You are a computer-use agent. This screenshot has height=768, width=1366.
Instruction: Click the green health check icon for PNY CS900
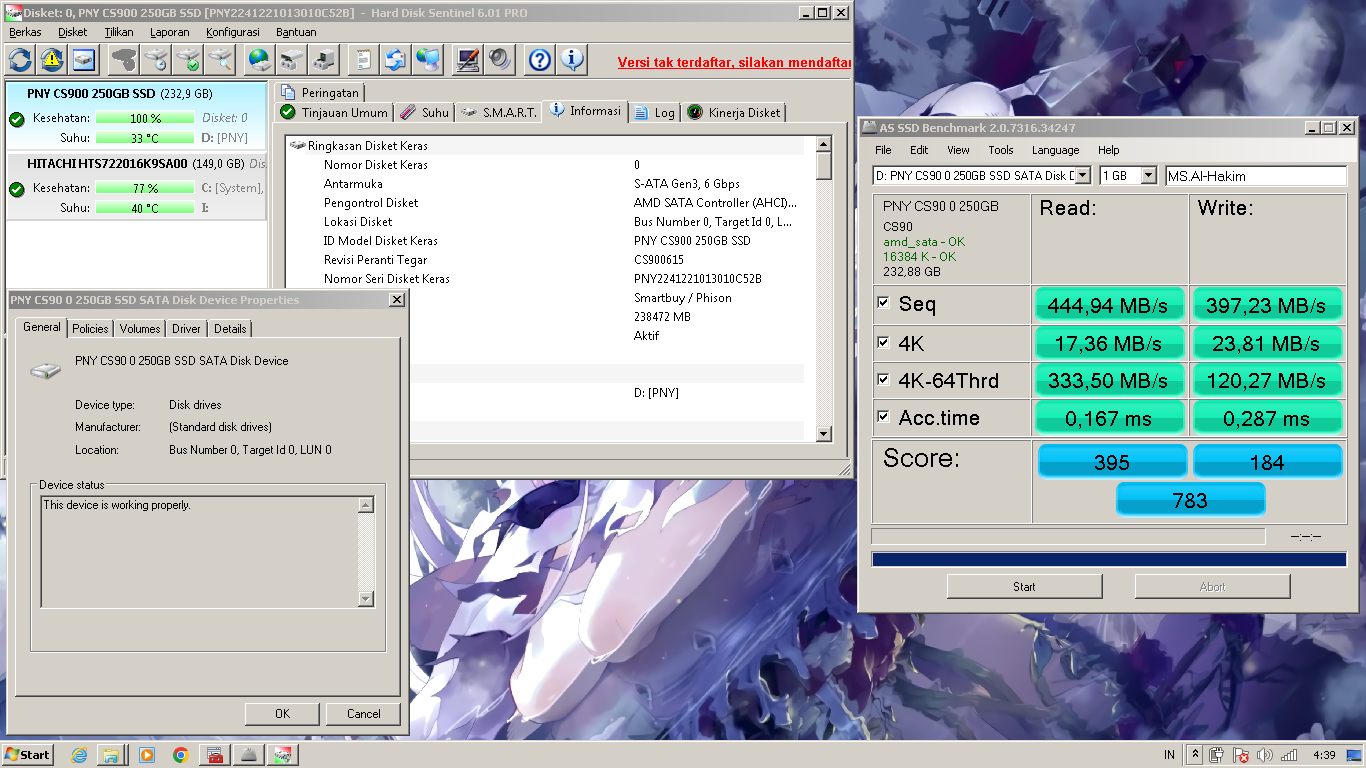[16, 119]
